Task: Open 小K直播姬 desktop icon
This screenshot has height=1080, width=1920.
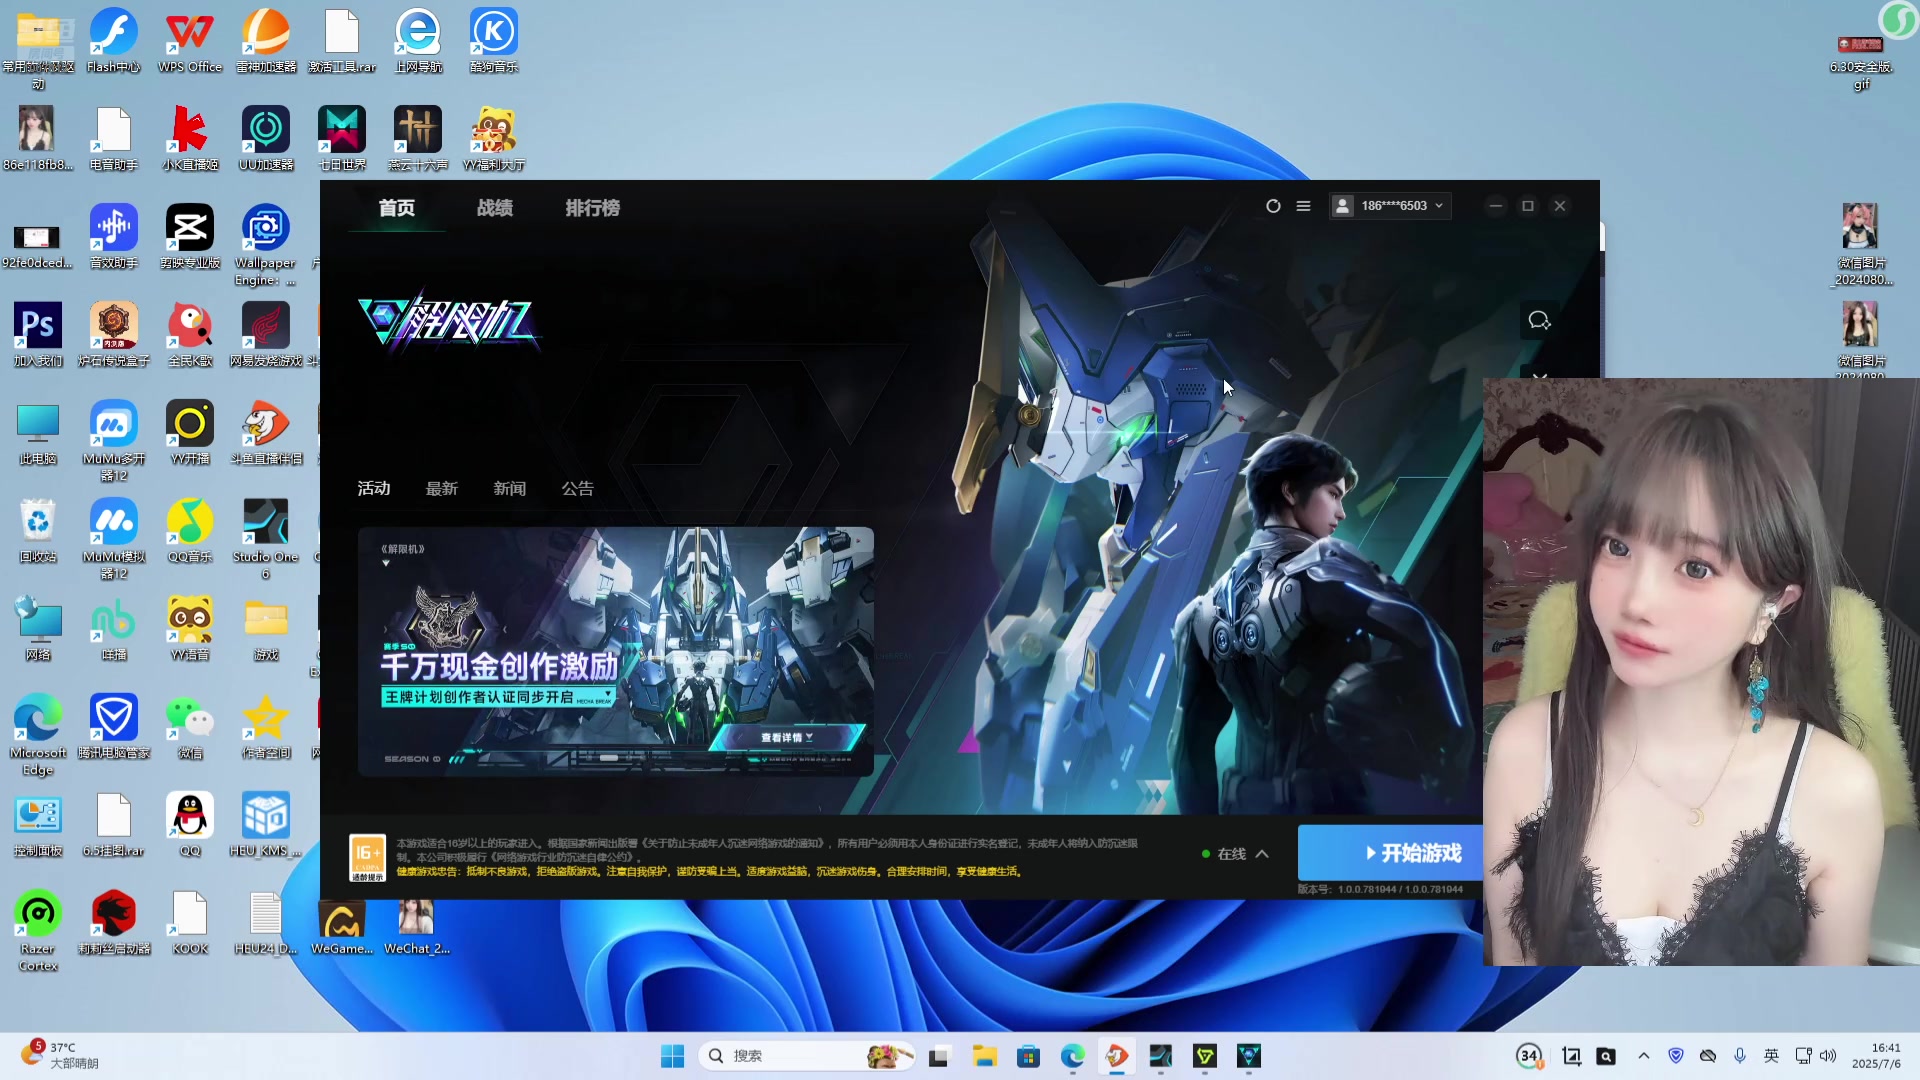Action: point(190,140)
